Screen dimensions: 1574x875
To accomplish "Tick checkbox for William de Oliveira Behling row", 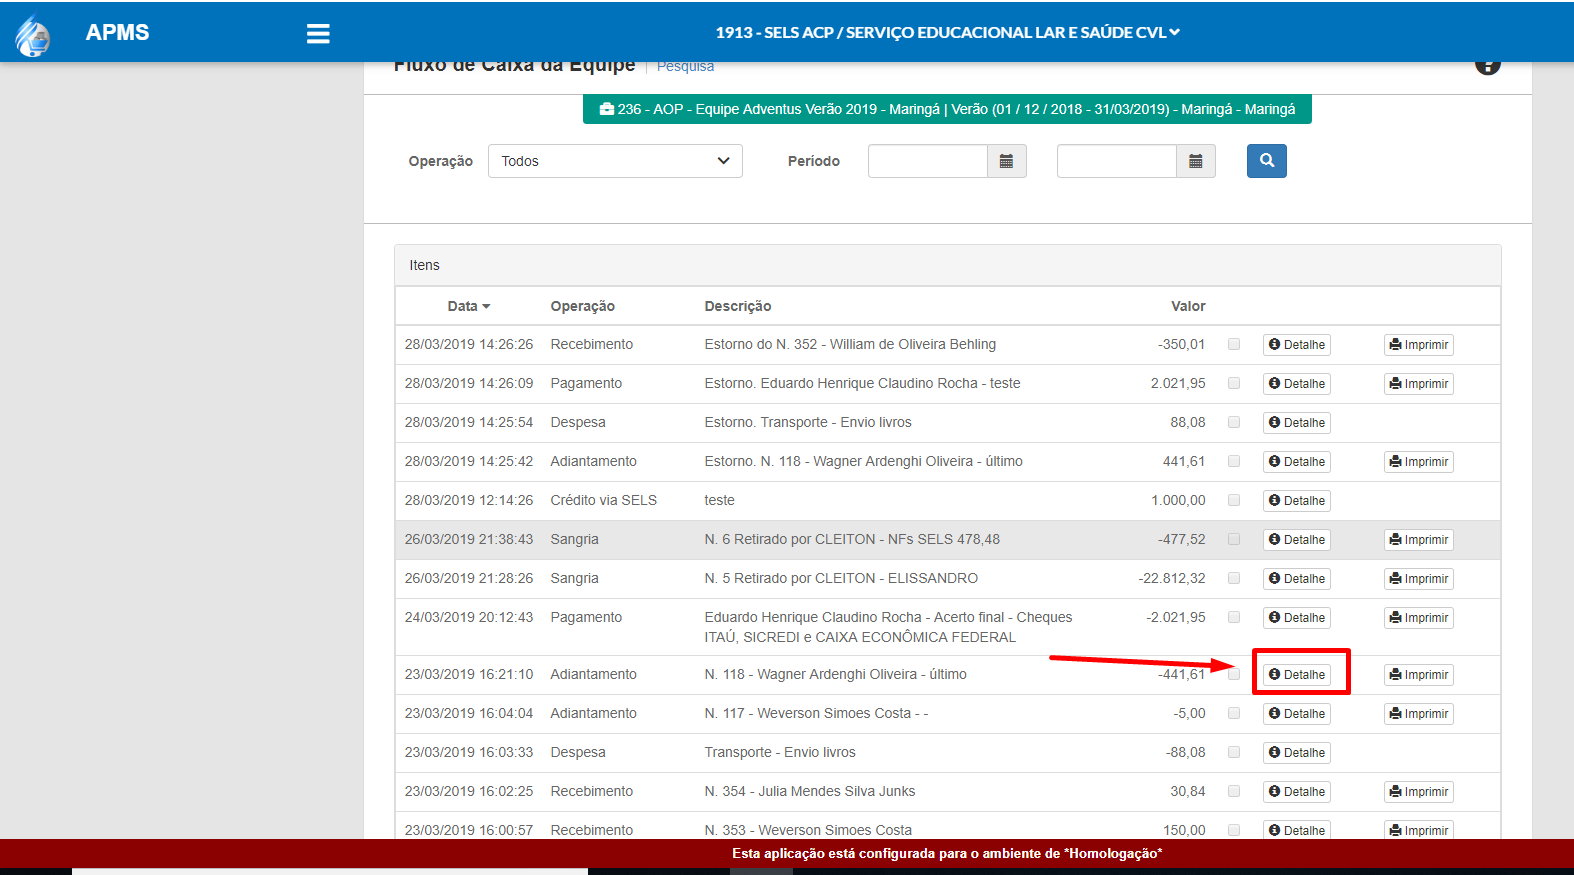I will point(1234,344).
